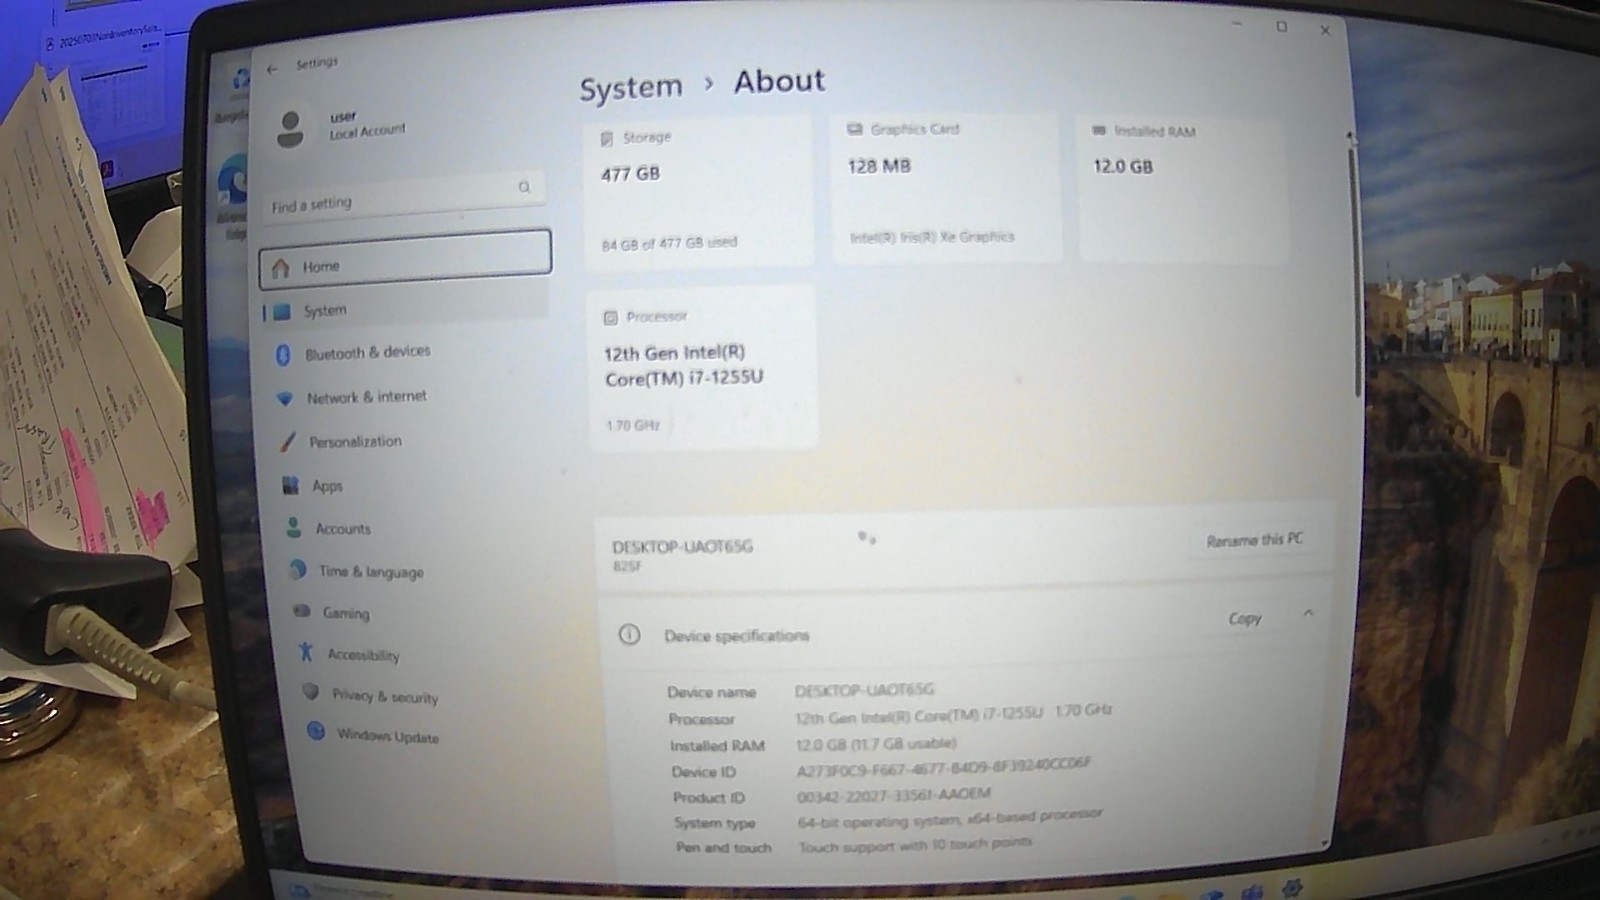Click the Privacy shield icon
1600x900 pixels.
311,692
